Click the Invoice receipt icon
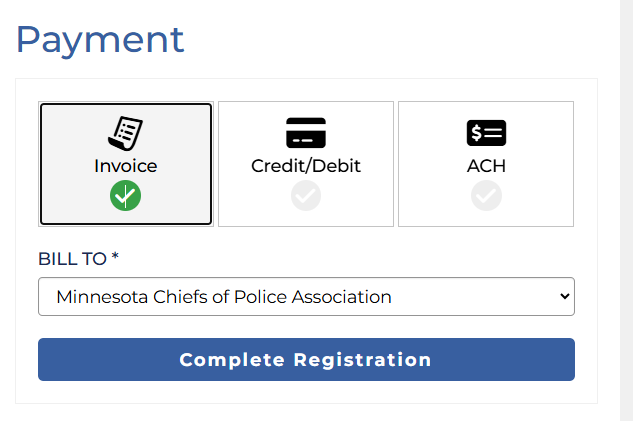Image resolution: width=633 pixels, height=421 pixels. (126, 133)
